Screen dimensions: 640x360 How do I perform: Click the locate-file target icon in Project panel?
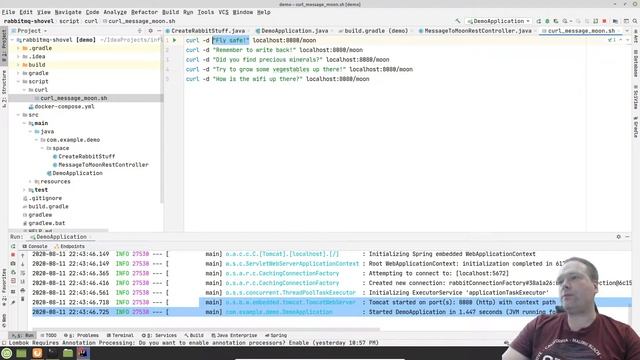(140, 31)
